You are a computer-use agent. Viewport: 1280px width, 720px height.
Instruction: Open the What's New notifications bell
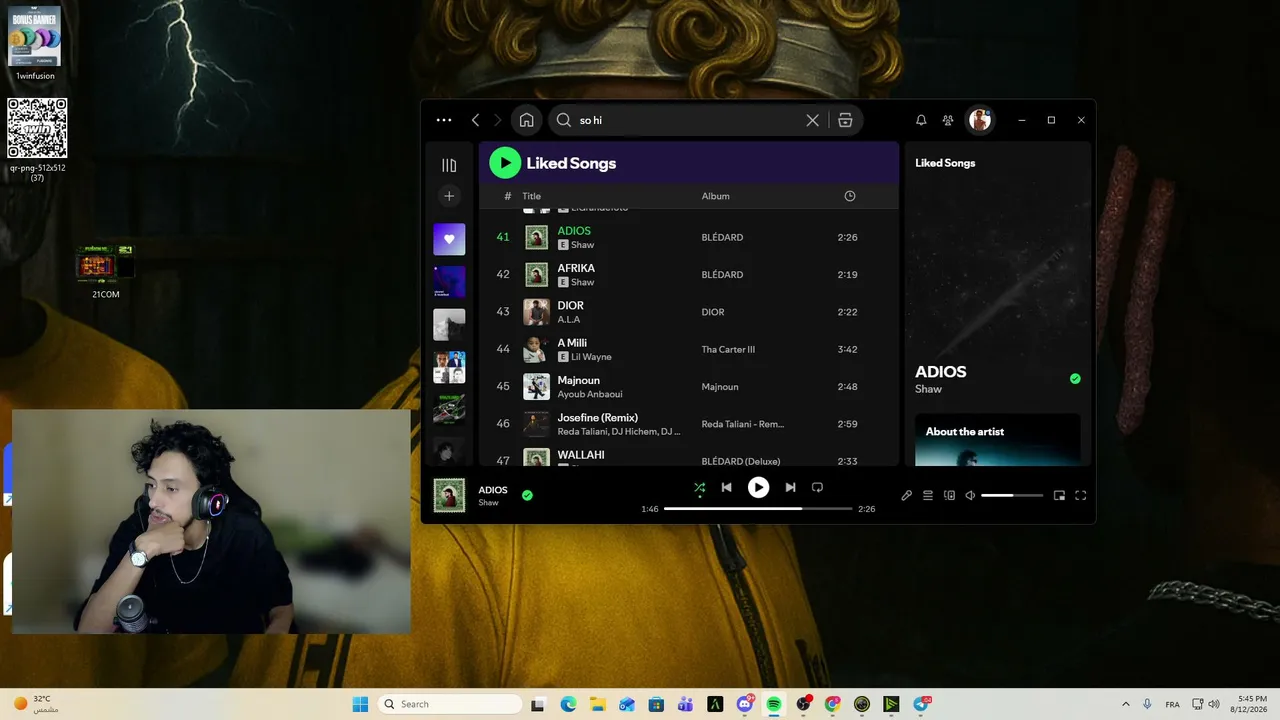pyautogui.click(x=921, y=120)
